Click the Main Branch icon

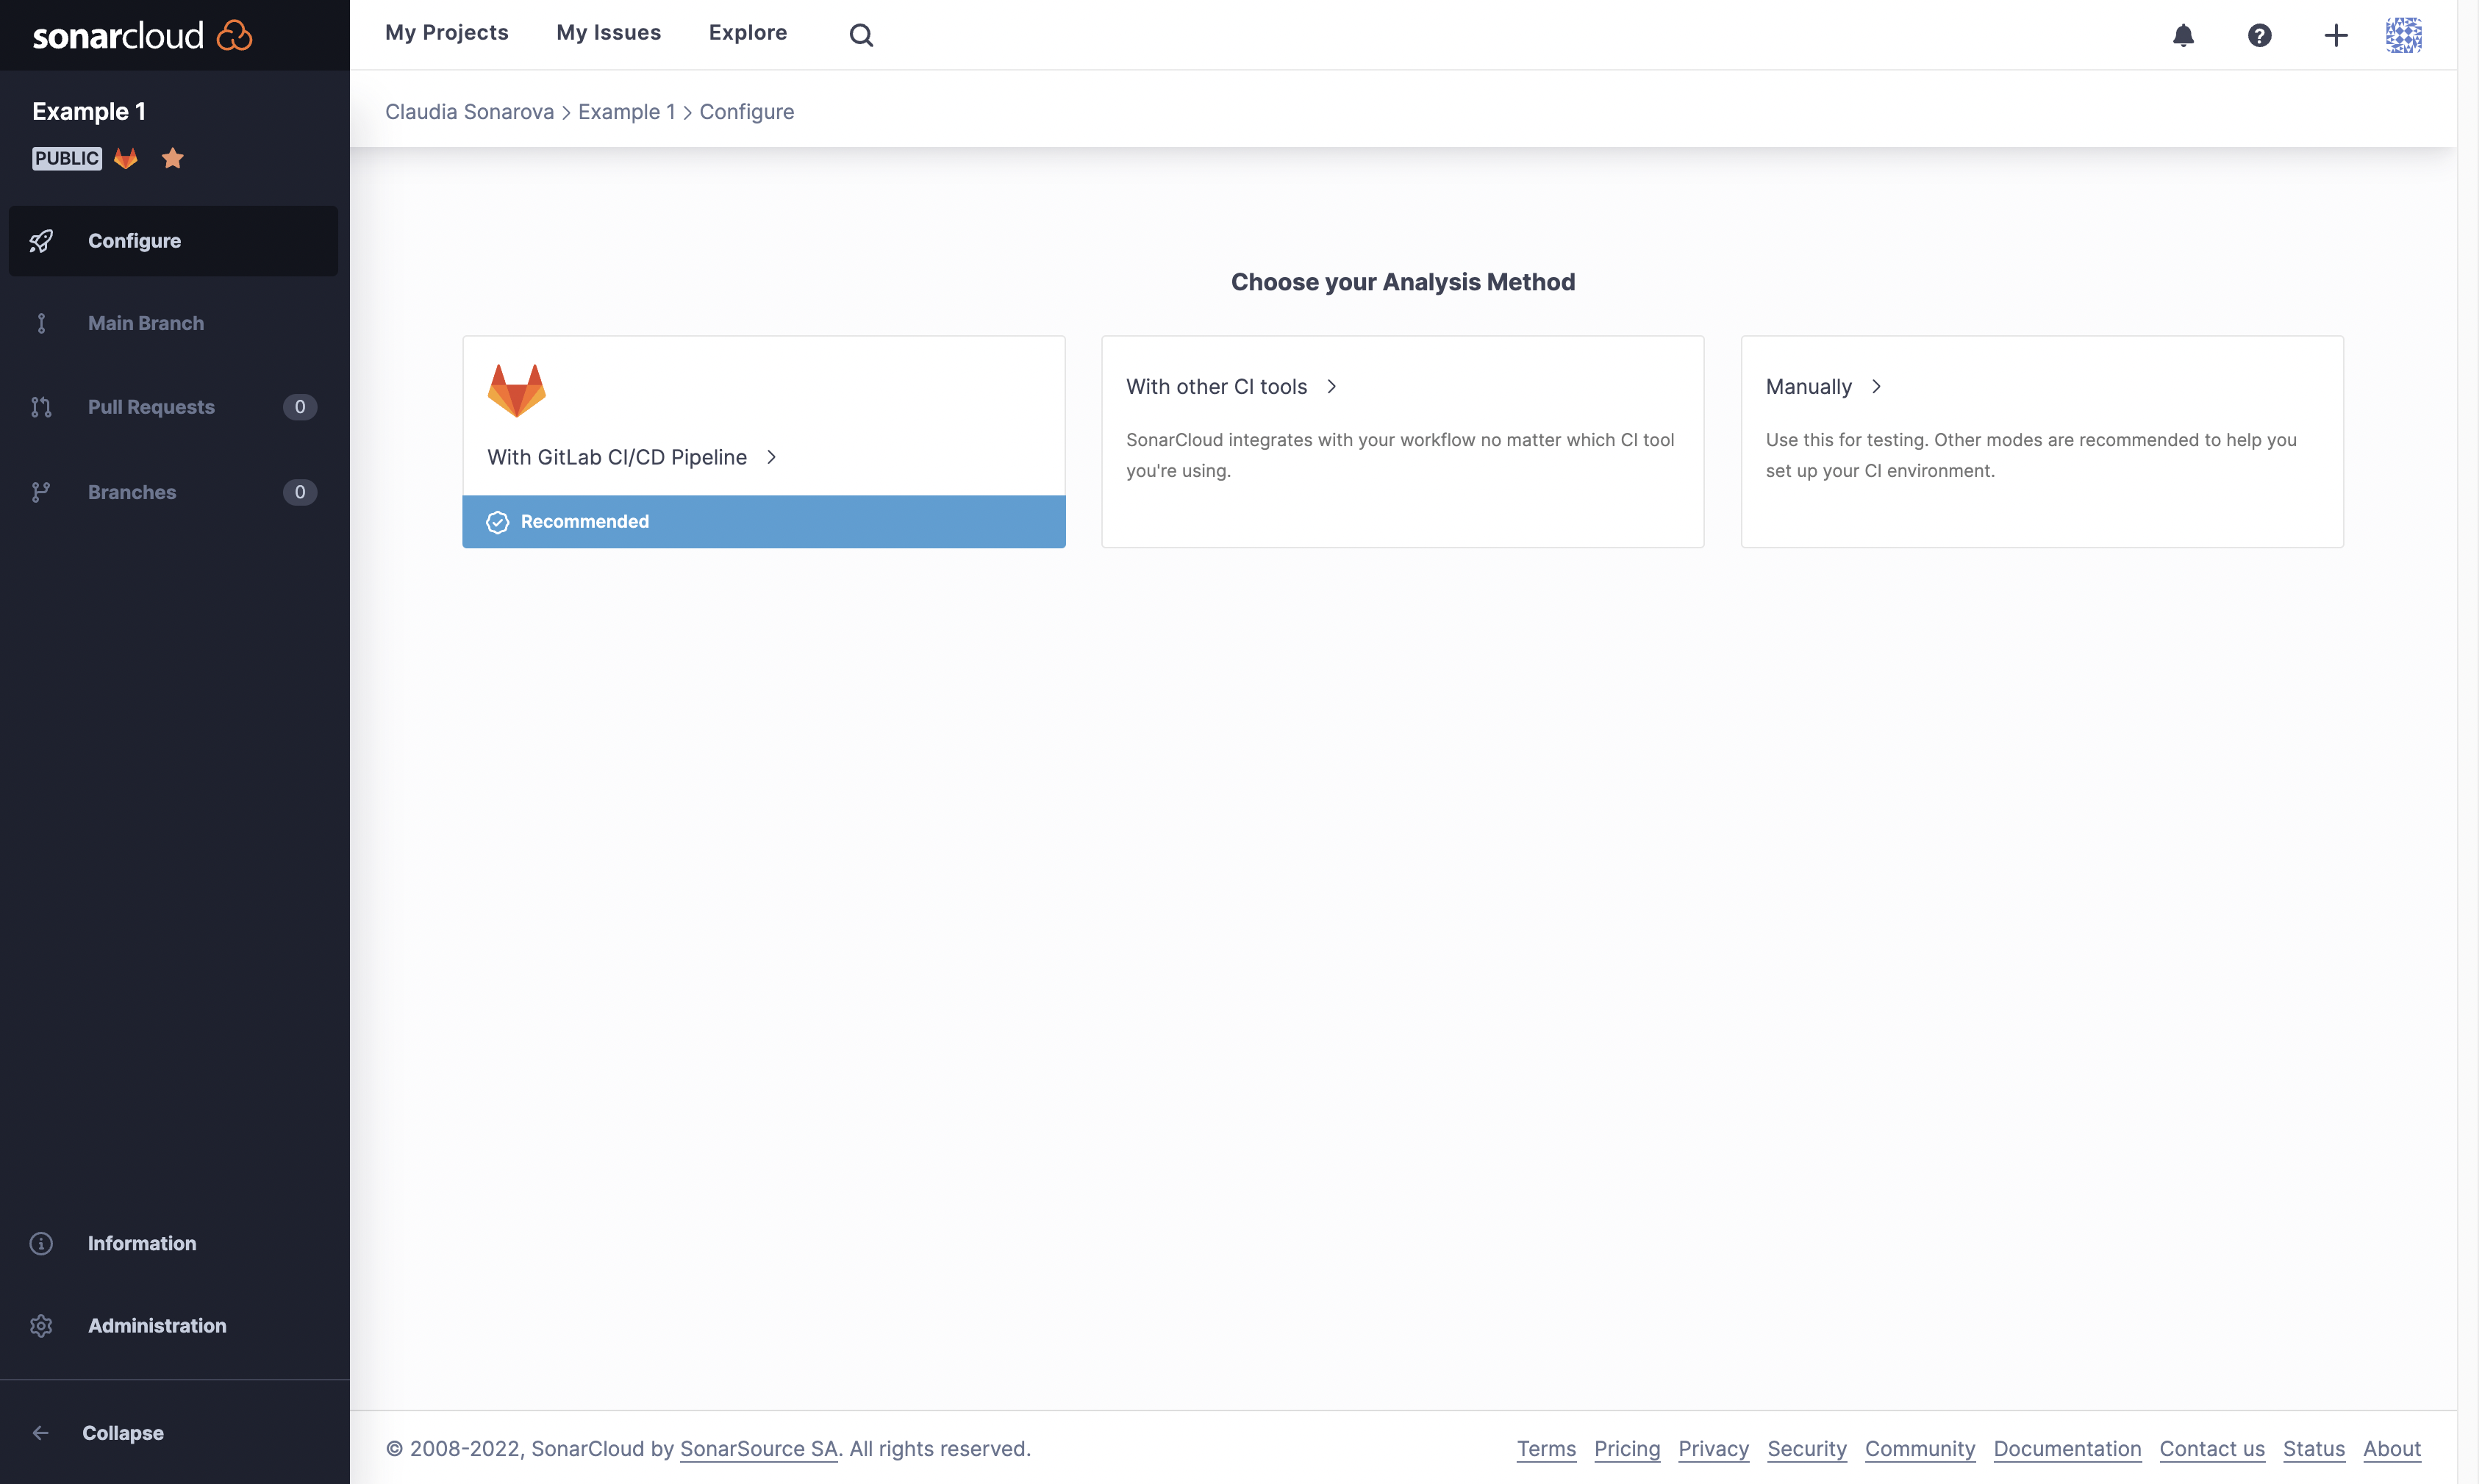41,323
